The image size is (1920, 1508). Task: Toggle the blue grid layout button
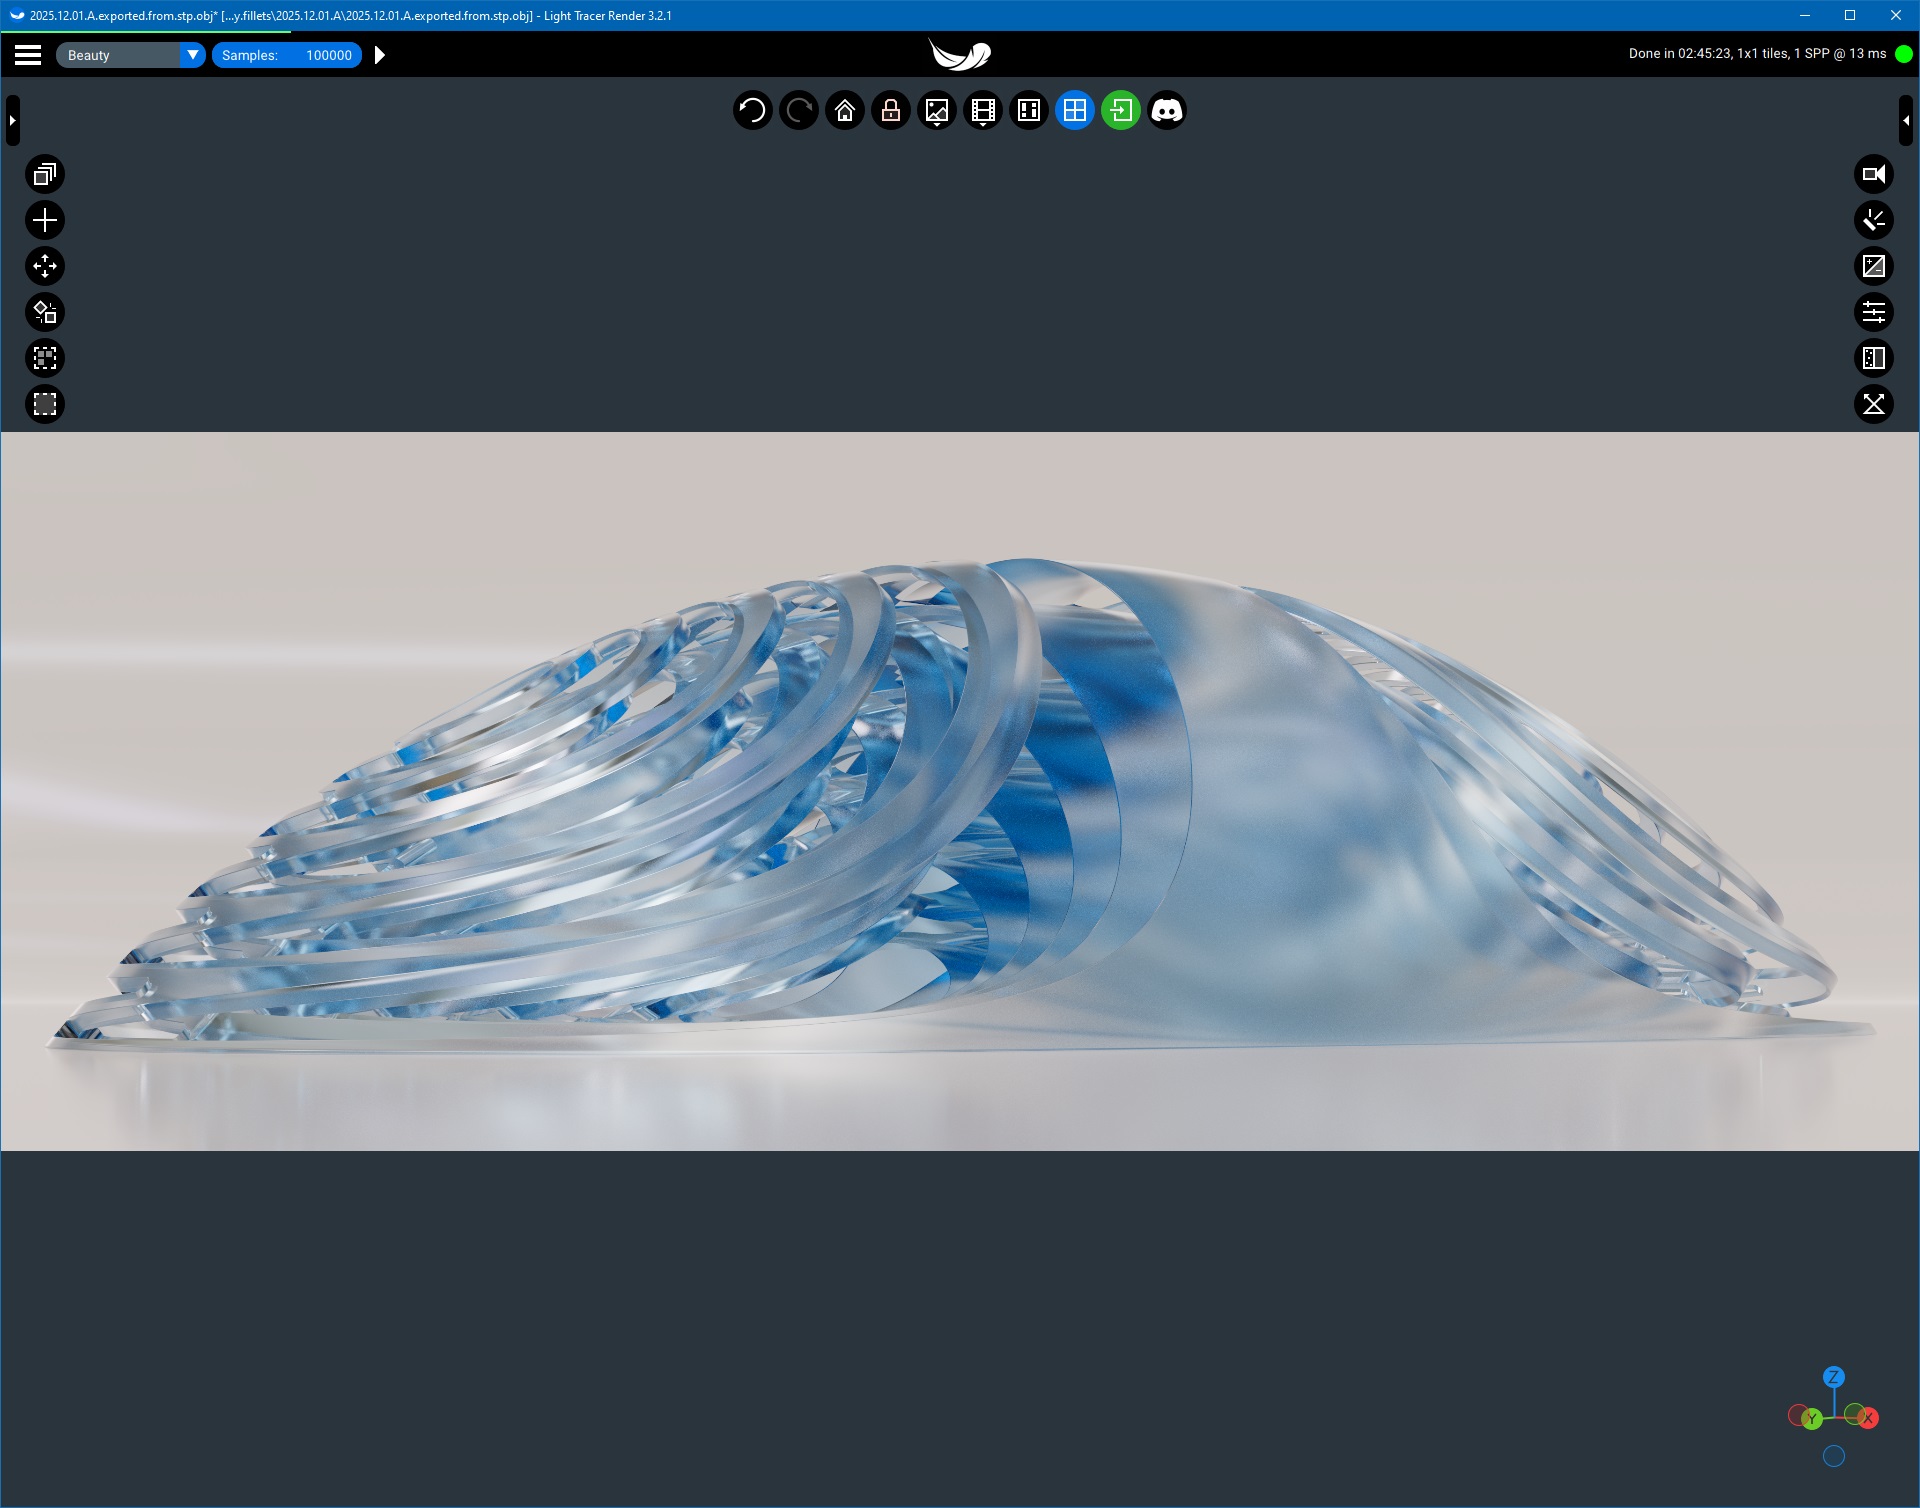click(x=1074, y=110)
